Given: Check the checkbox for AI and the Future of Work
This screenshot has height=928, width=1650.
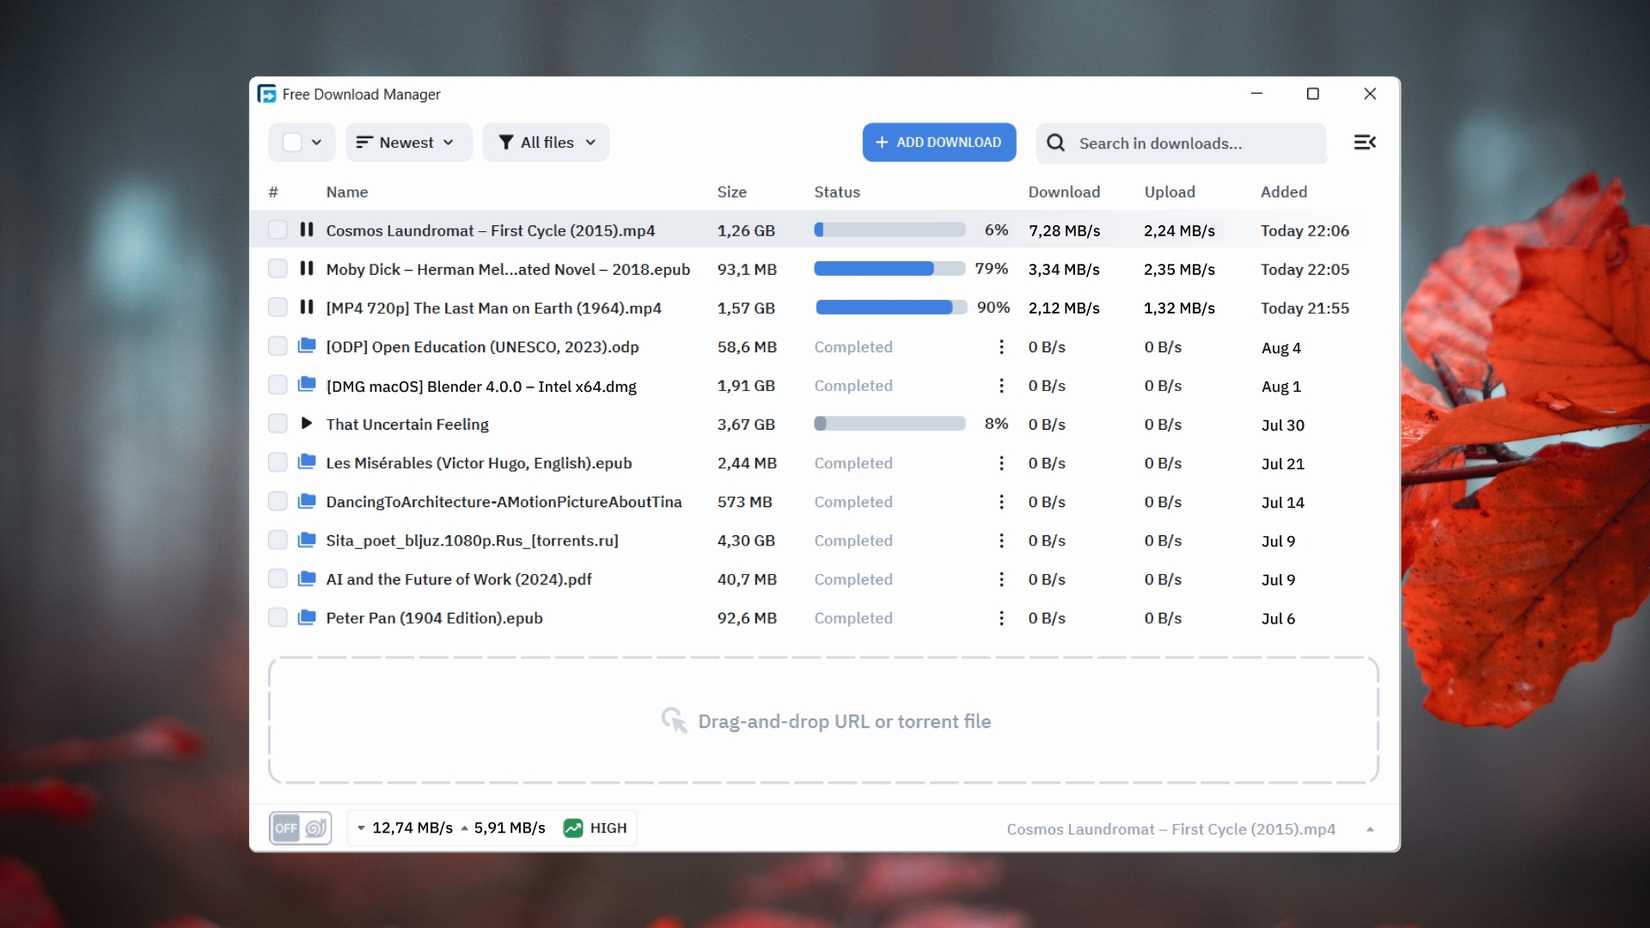Looking at the screenshot, I should click(x=277, y=578).
